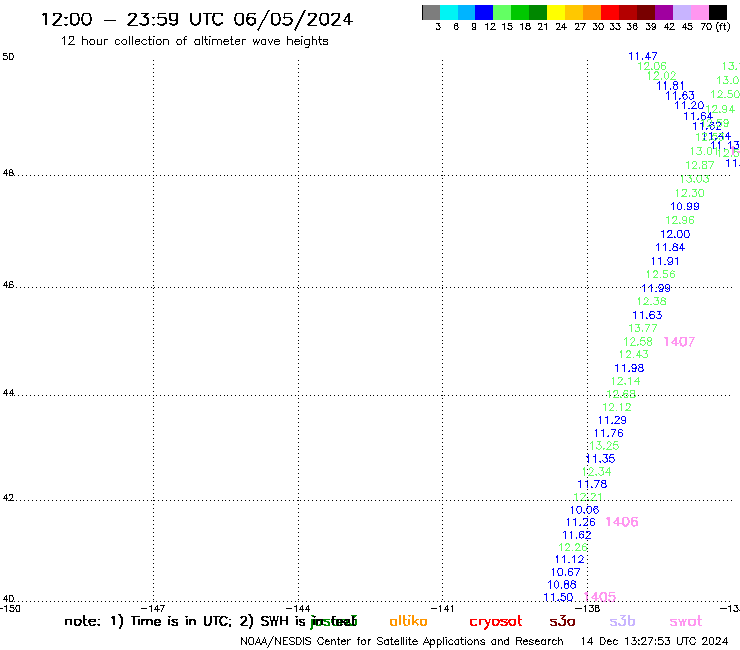This screenshot has width=740, height=650.
Task: Click the wave height value '11.26'
Action: pos(580,522)
